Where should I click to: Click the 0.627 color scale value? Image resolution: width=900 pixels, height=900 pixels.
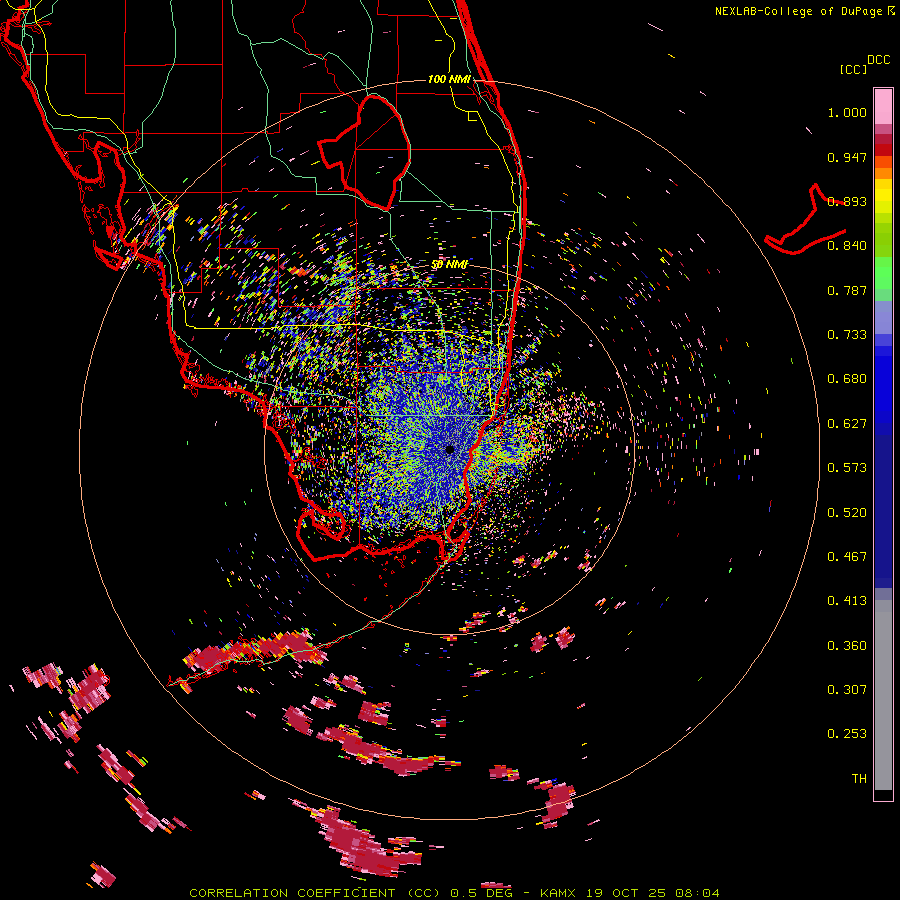click(x=847, y=424)
